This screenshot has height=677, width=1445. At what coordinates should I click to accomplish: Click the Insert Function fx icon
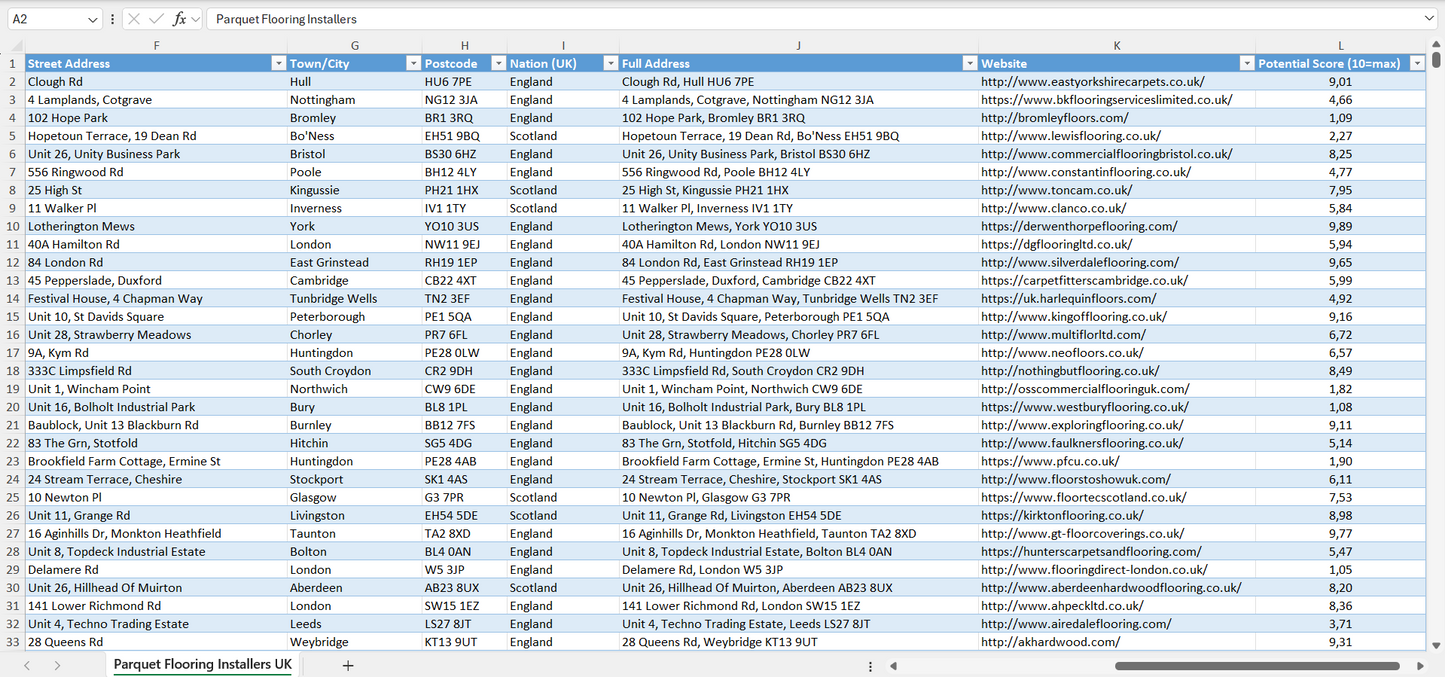coord(179,19)
